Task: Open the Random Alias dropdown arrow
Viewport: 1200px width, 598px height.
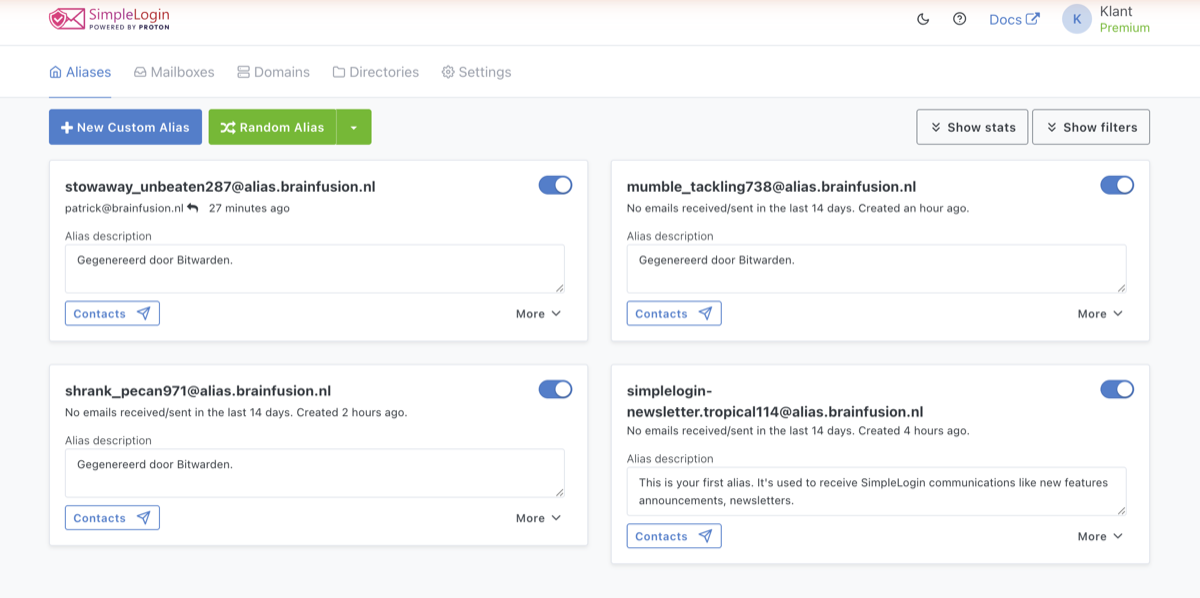Action: 354,127
